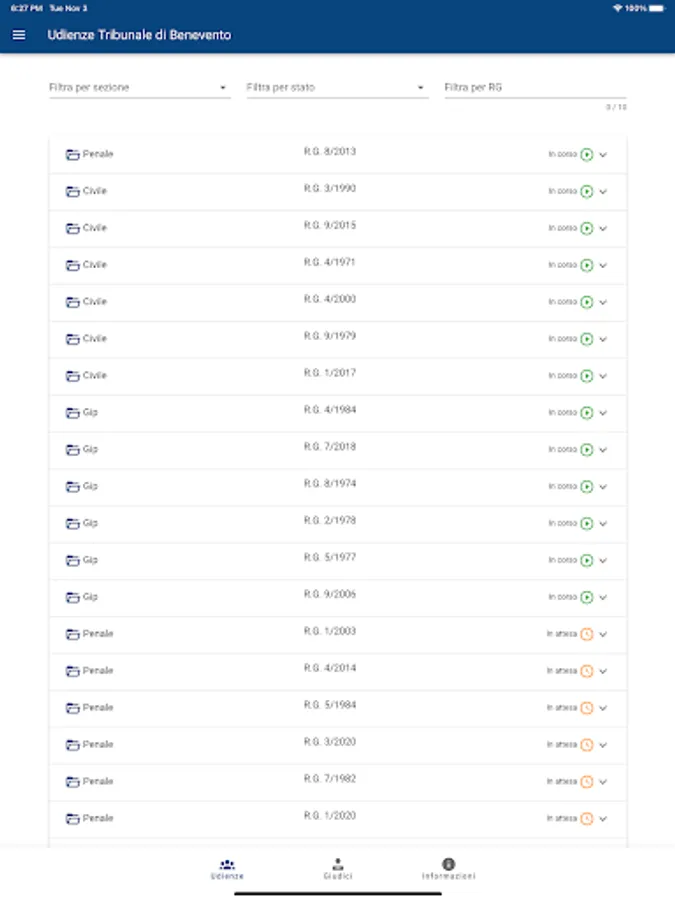This screenshot has width=675, height=900.
Task: Switch to the Informazioni tab
Action: [x=448, y=868]
